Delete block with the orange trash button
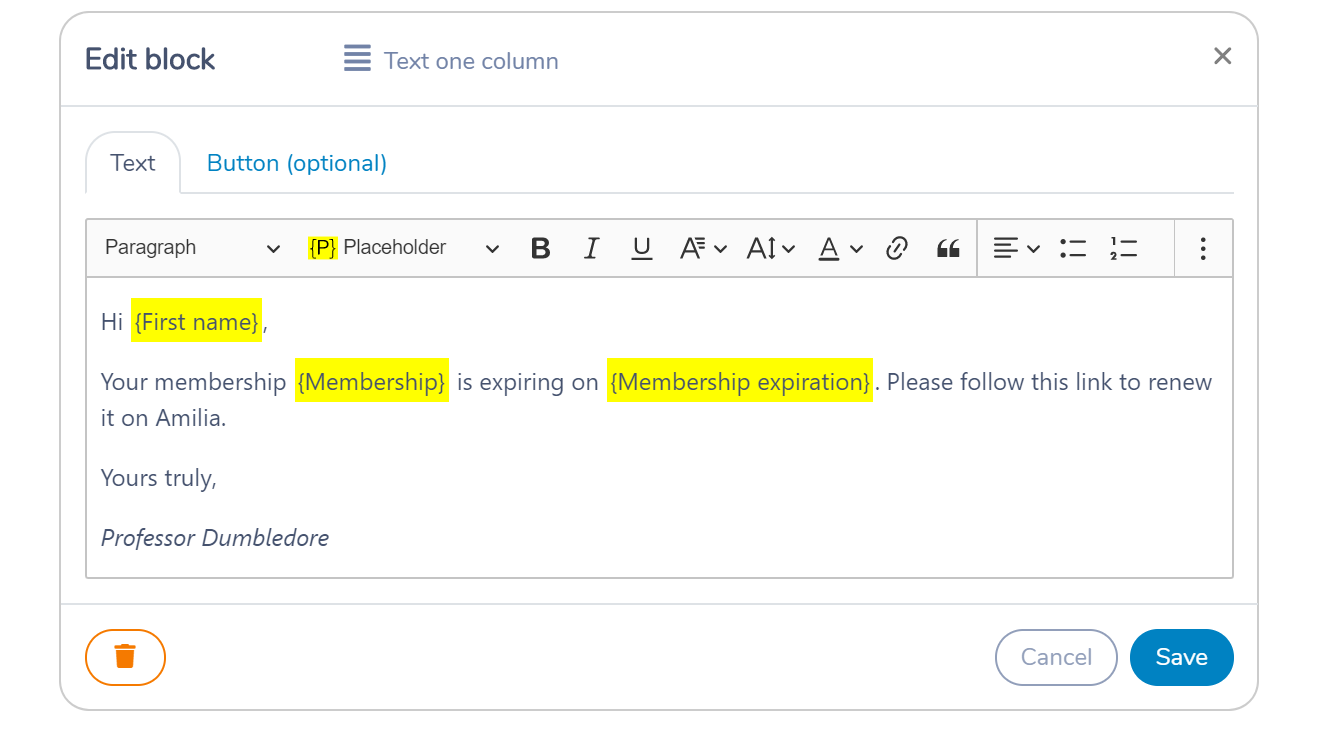1318x729 pixels. click(125, 657)
